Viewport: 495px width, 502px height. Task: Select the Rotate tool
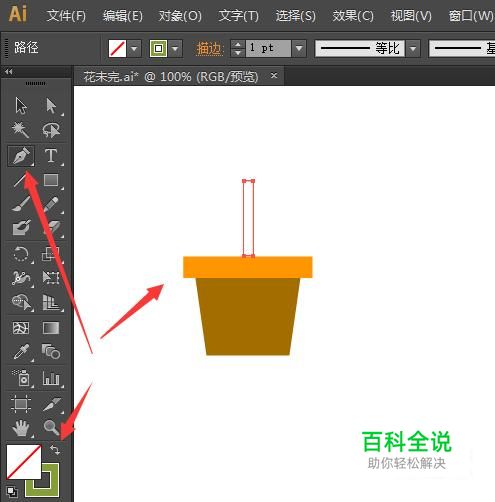[x=21, y=255]
